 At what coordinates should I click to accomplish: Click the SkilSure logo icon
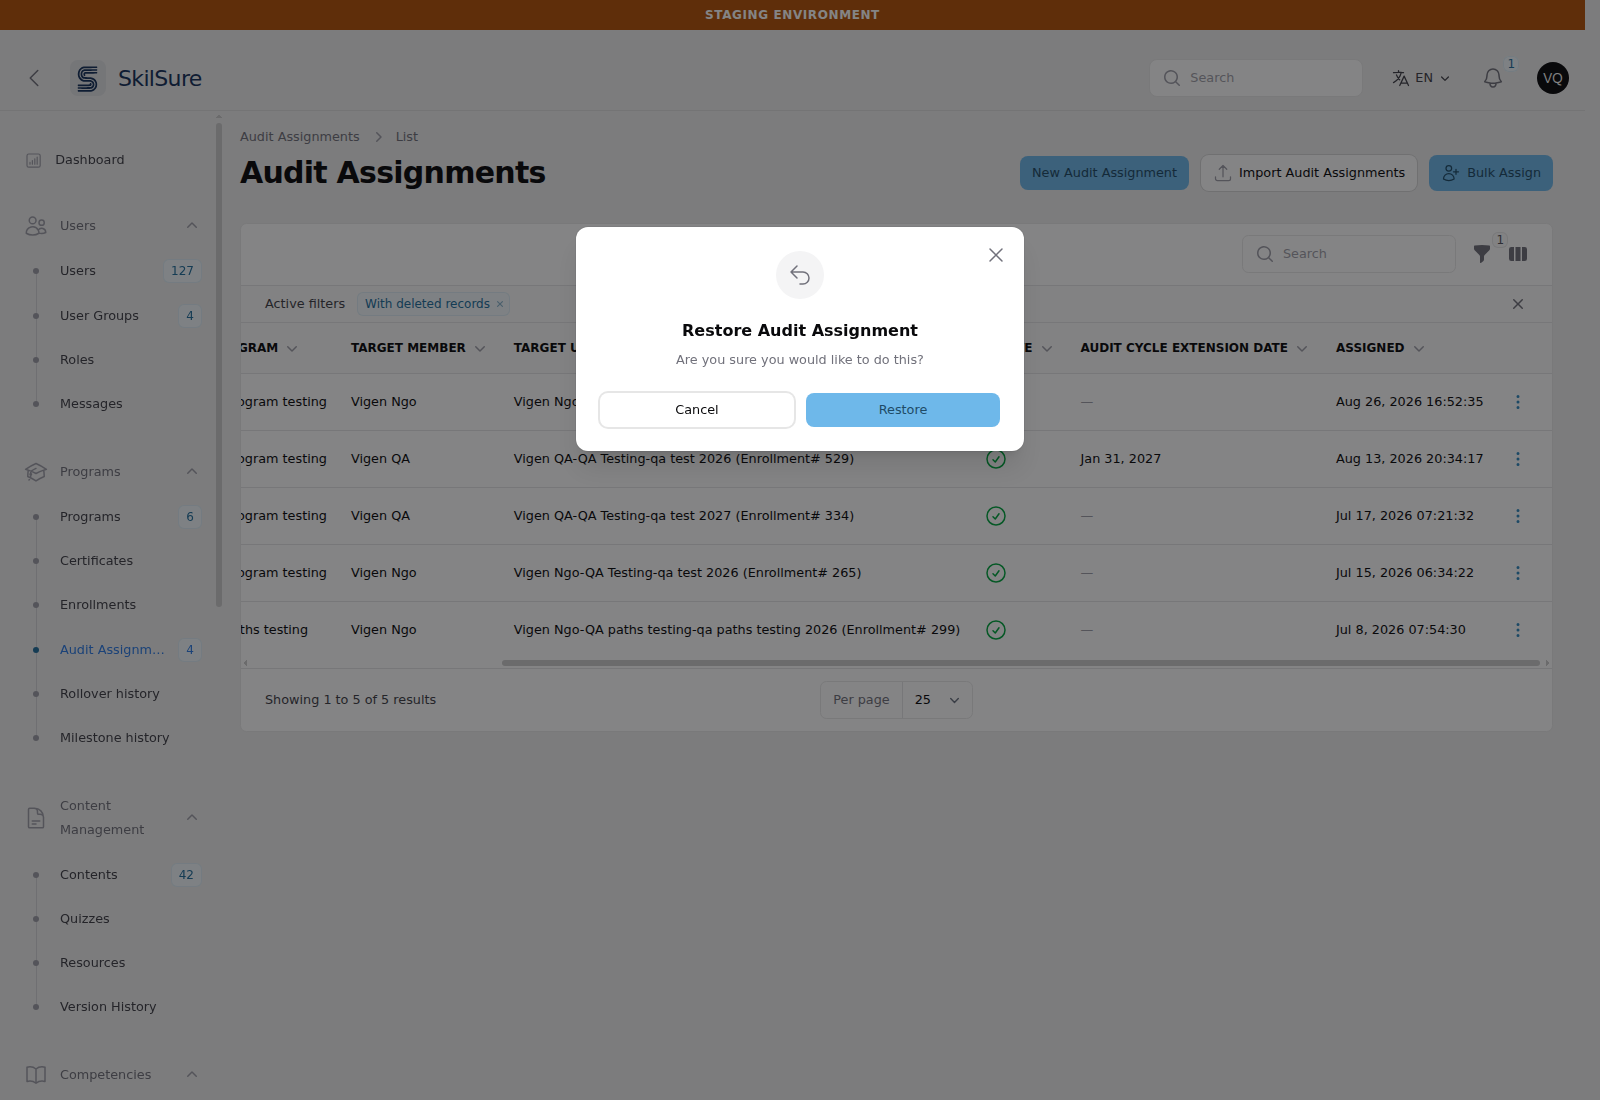point(88,78)
